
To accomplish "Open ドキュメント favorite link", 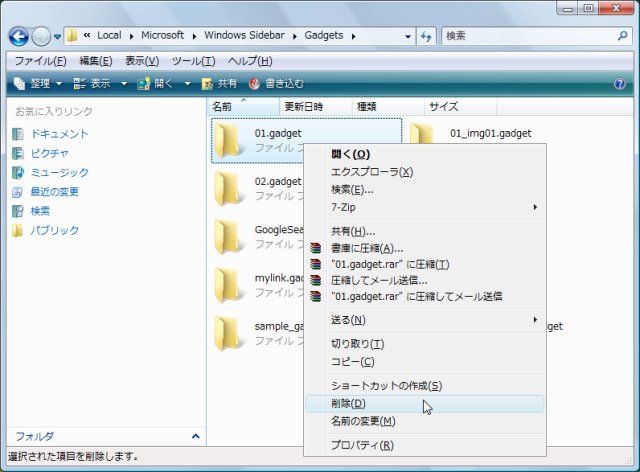I will coord(60,134).
